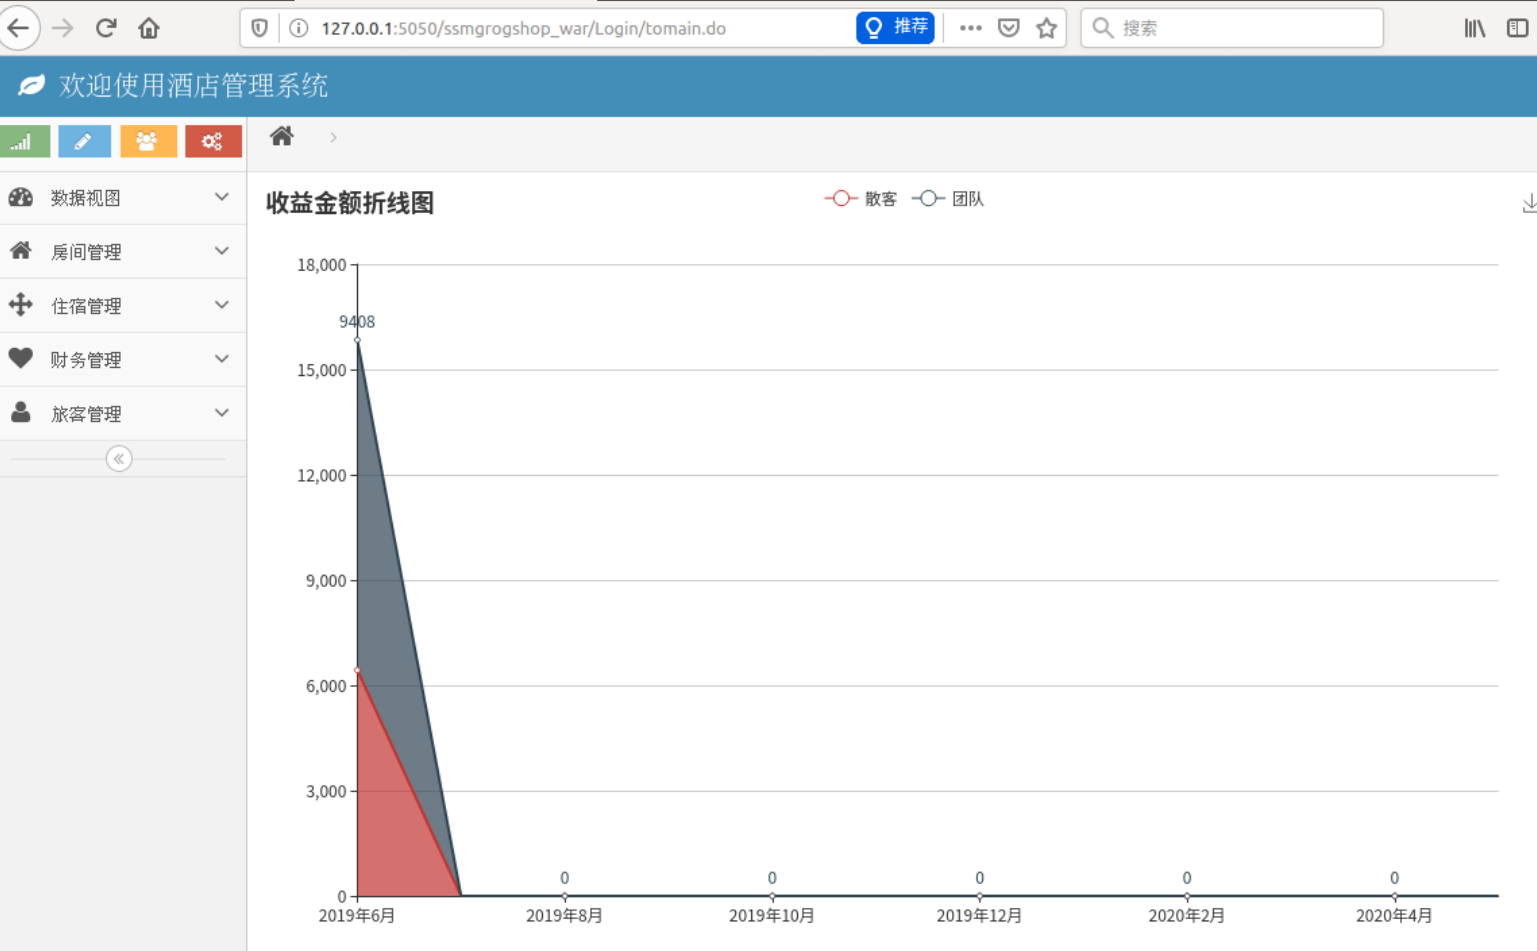Click the 9408 data label
Image resolution: width=1537 pixels, height=951 pixels.
tap(357, 322)
